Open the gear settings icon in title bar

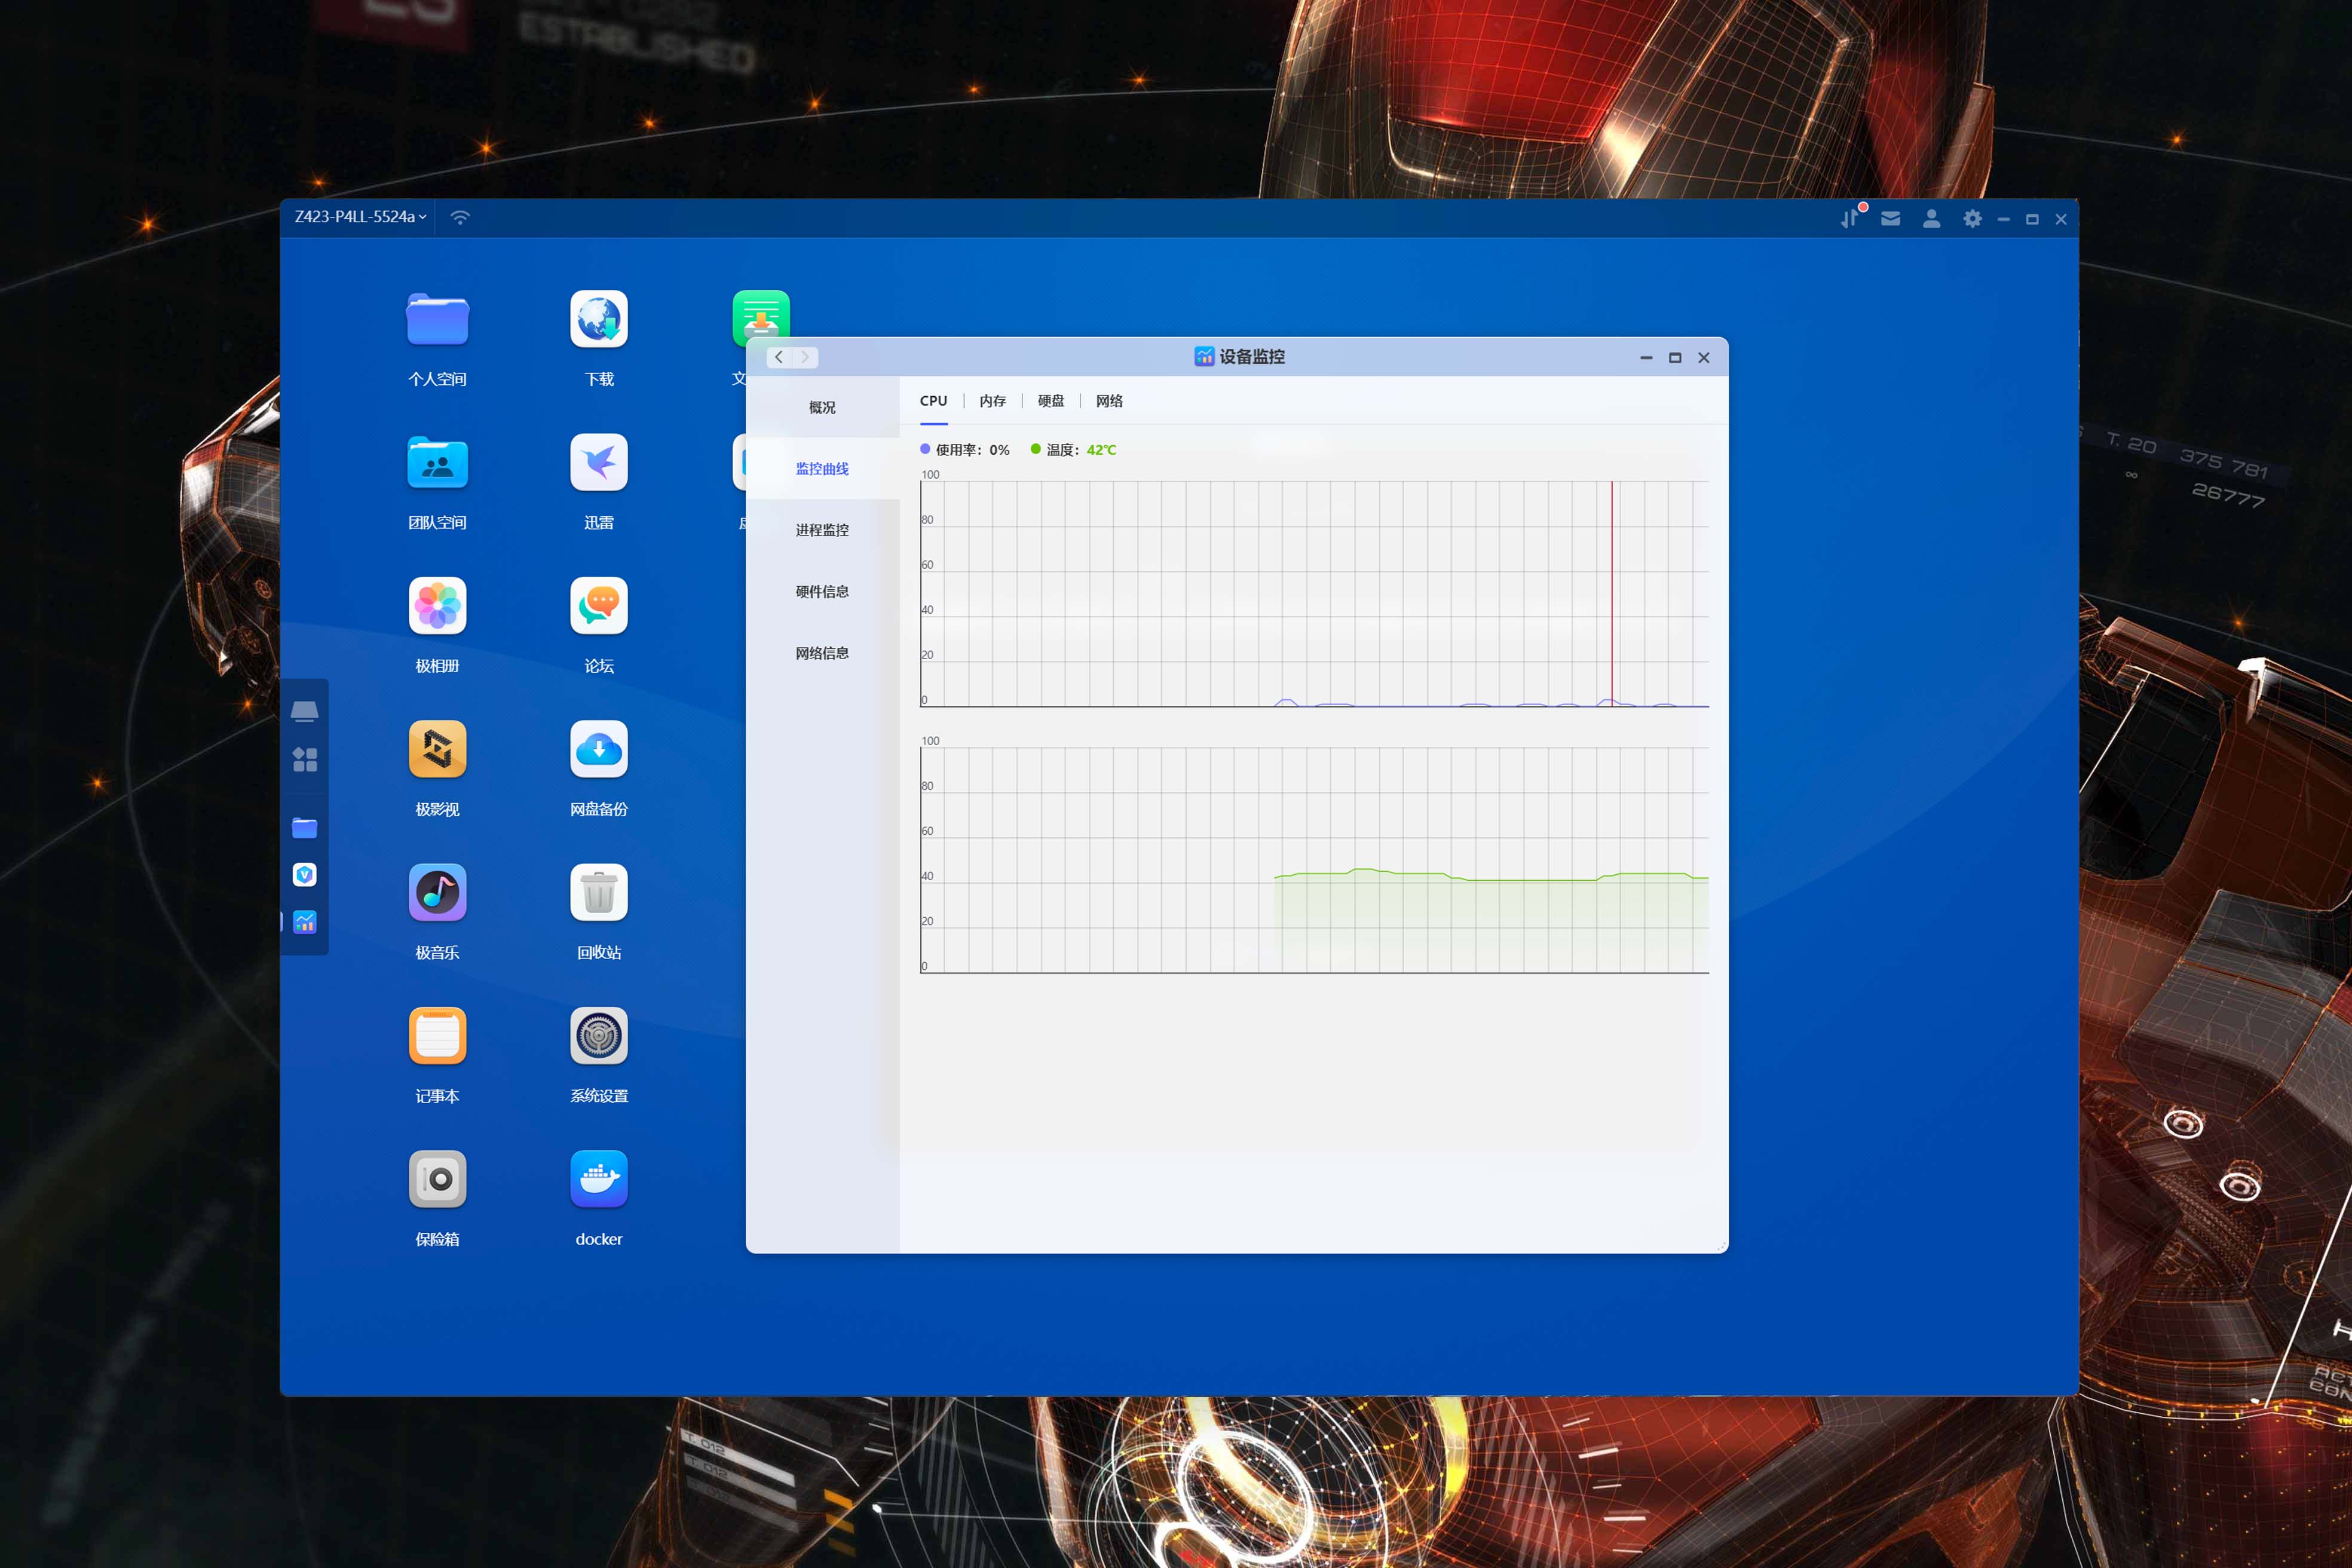pos(1972,218)
